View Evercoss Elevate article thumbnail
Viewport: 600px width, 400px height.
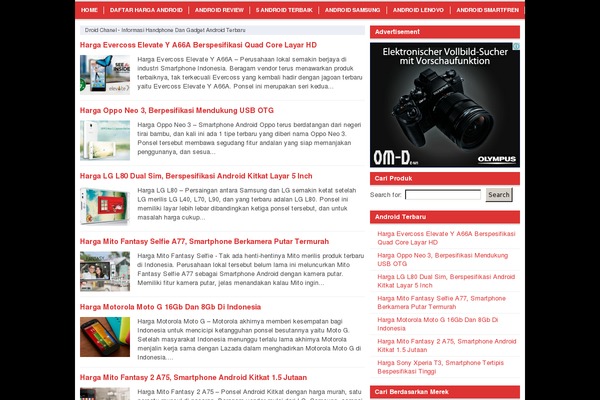(x=105, y=75)
